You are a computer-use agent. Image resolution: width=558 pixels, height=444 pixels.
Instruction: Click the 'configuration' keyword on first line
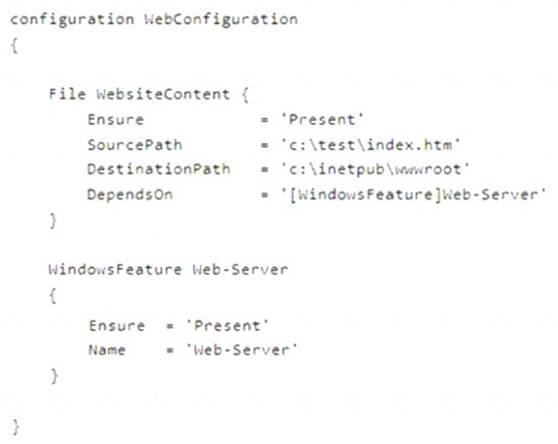(x=72, y=20)
